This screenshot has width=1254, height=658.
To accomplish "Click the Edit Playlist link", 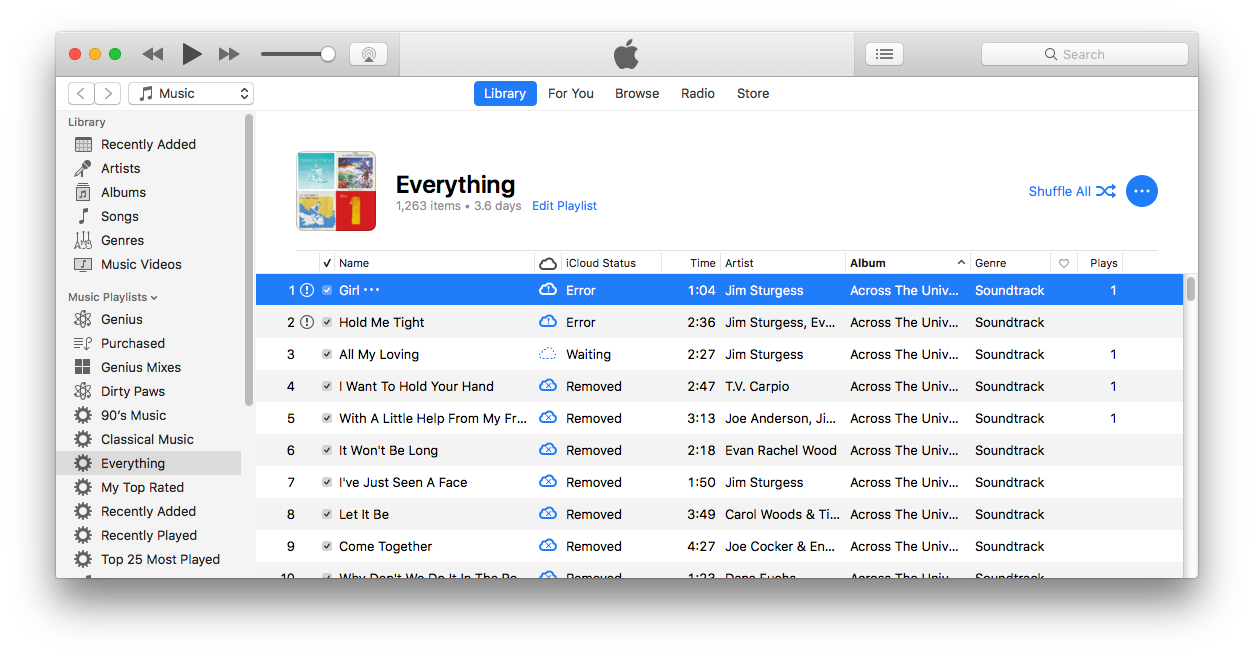I will coord(564,206).
